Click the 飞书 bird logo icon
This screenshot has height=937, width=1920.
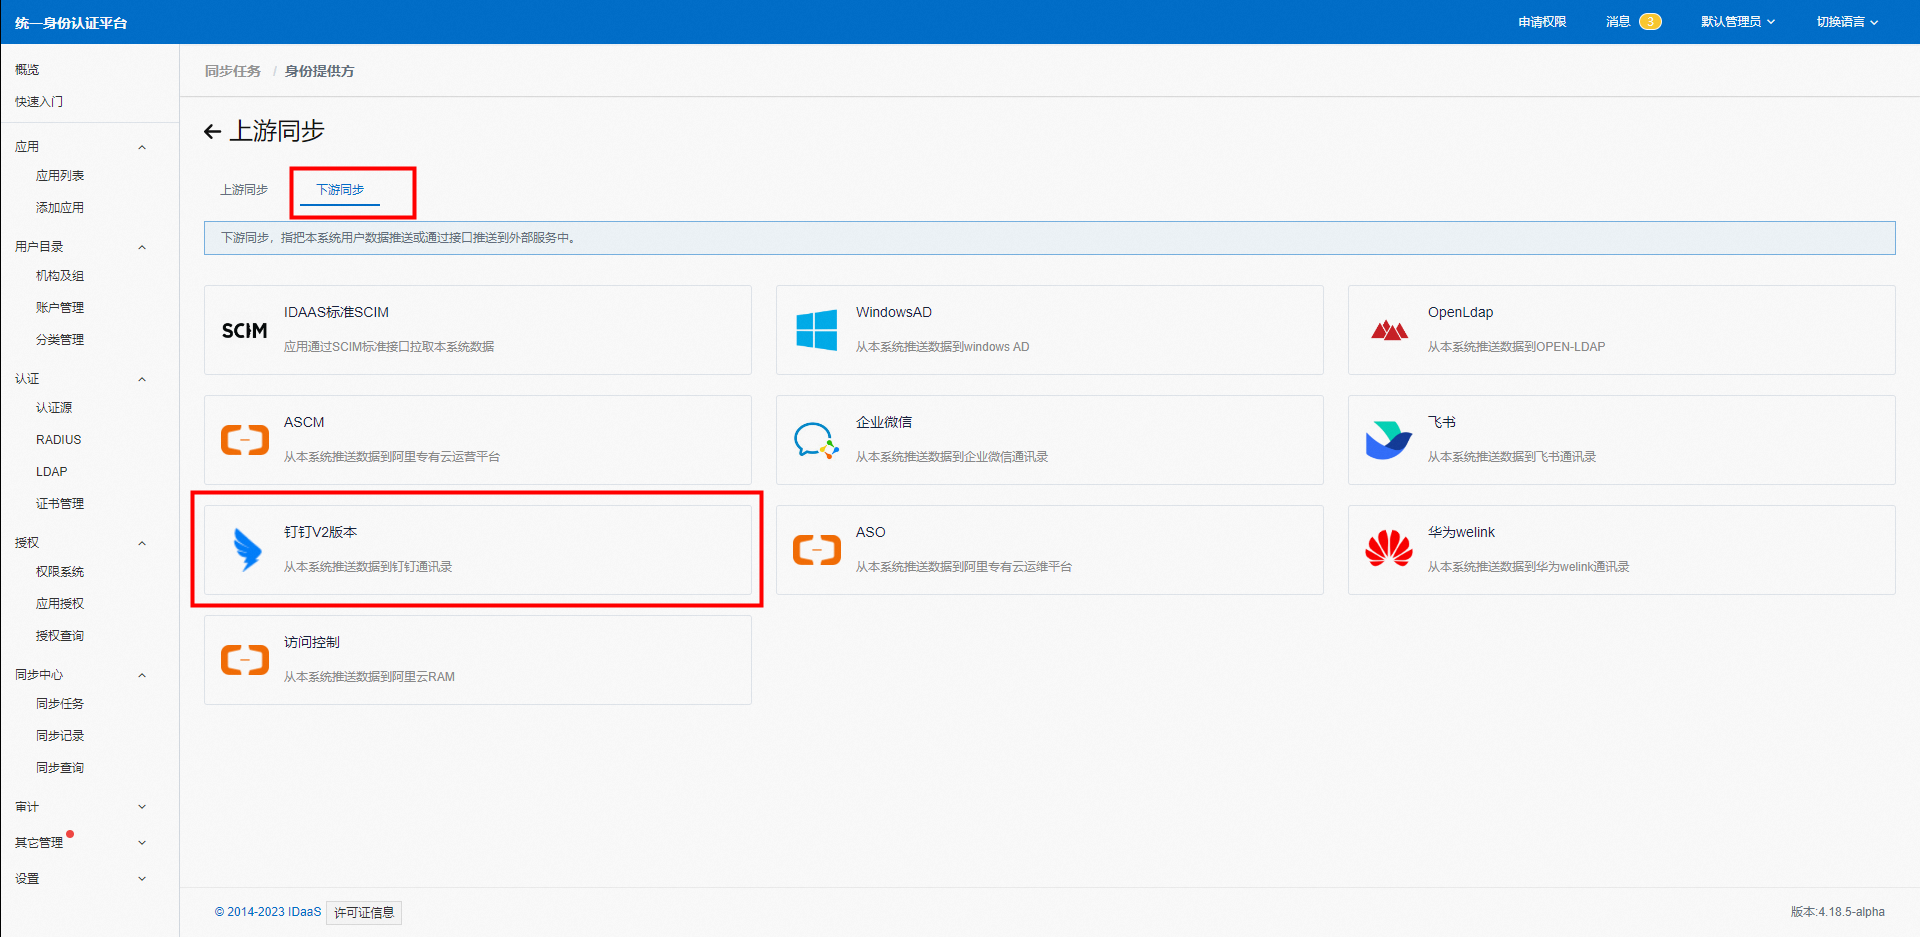click(x=1388, y=440)
